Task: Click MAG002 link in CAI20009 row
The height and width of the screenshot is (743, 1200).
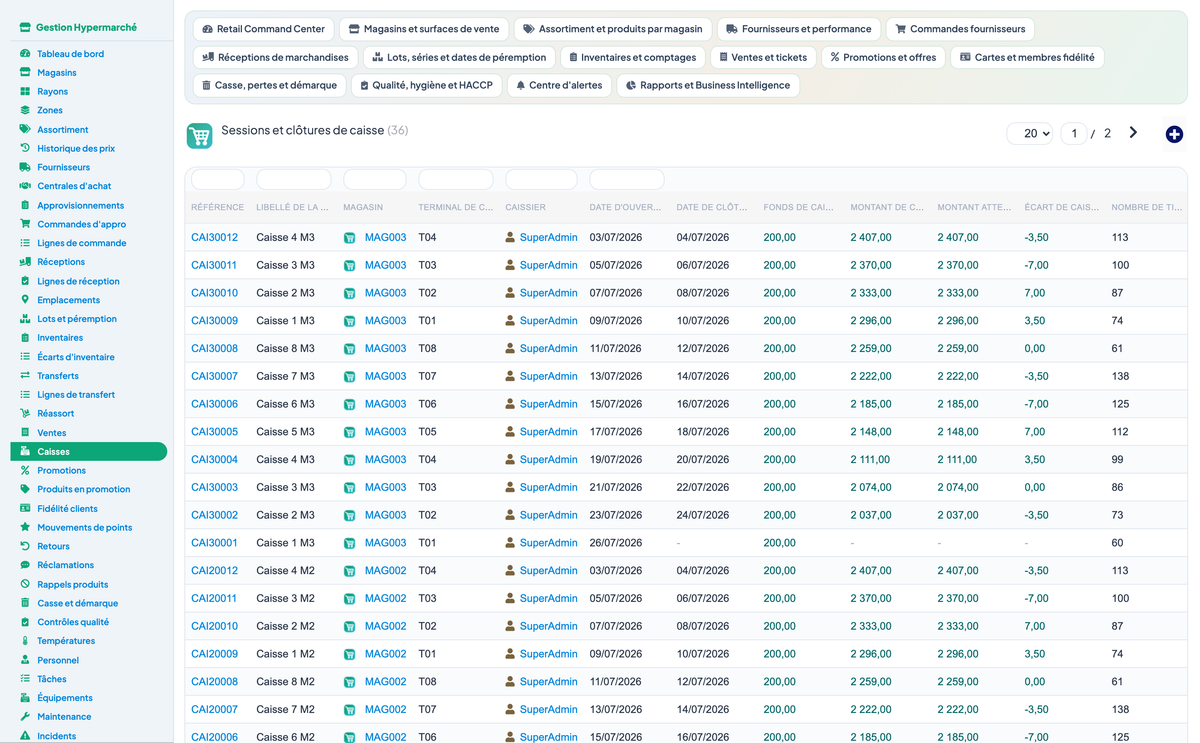Action: click(x=385, y=654)
